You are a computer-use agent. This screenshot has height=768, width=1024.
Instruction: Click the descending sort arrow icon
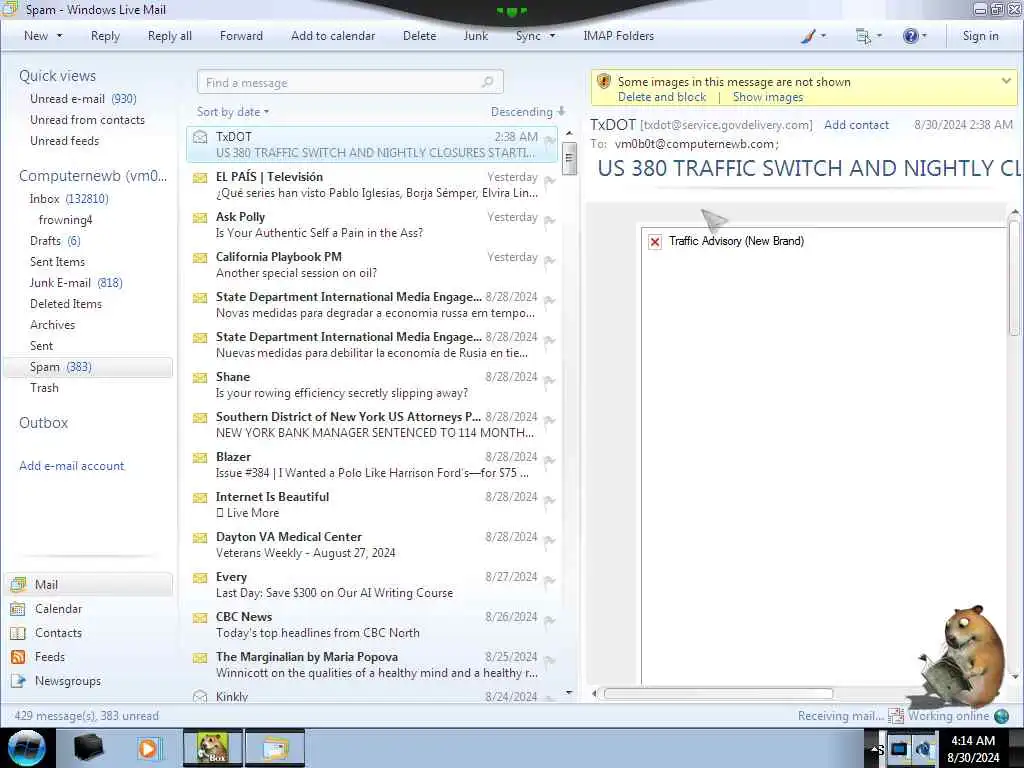click(x=561, y=112)
